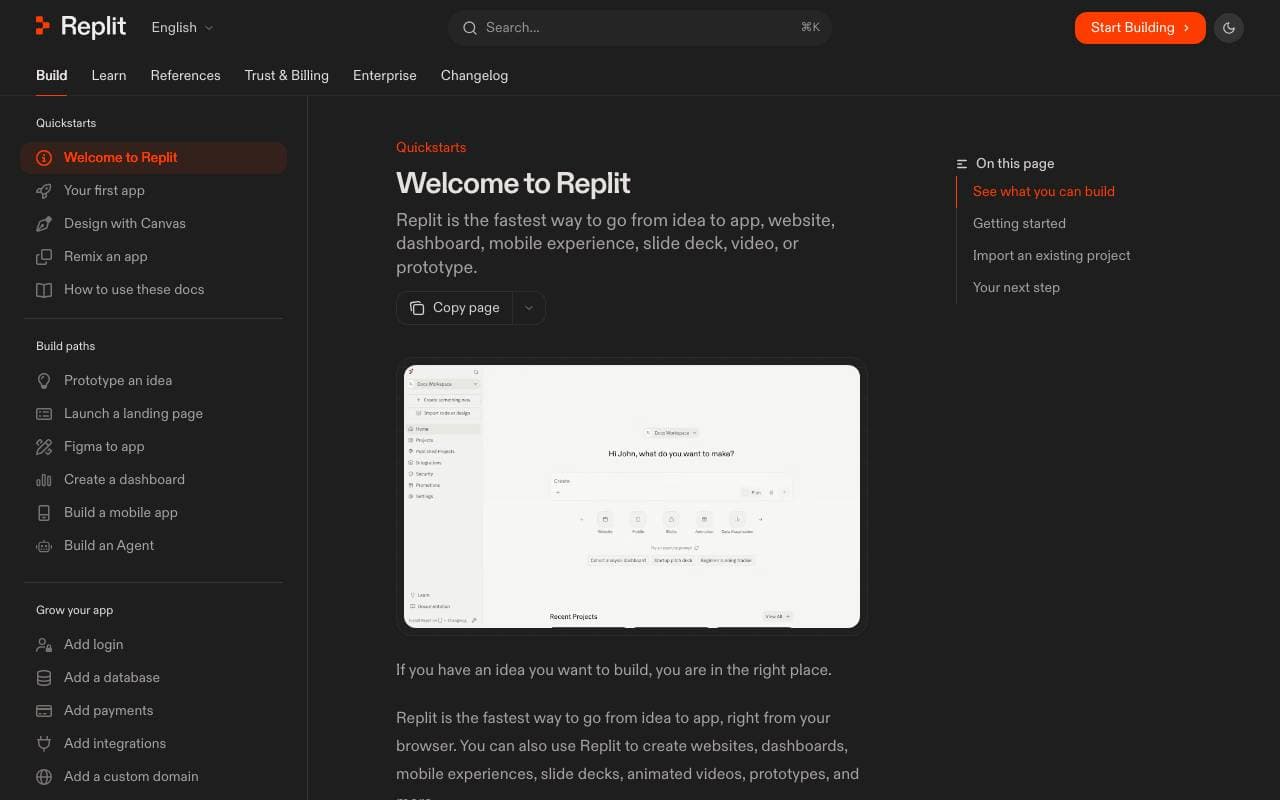This screenshot has height=800, width=1280.
Task: Click the book icon for How to use these docs
Action: pos(44,290)
